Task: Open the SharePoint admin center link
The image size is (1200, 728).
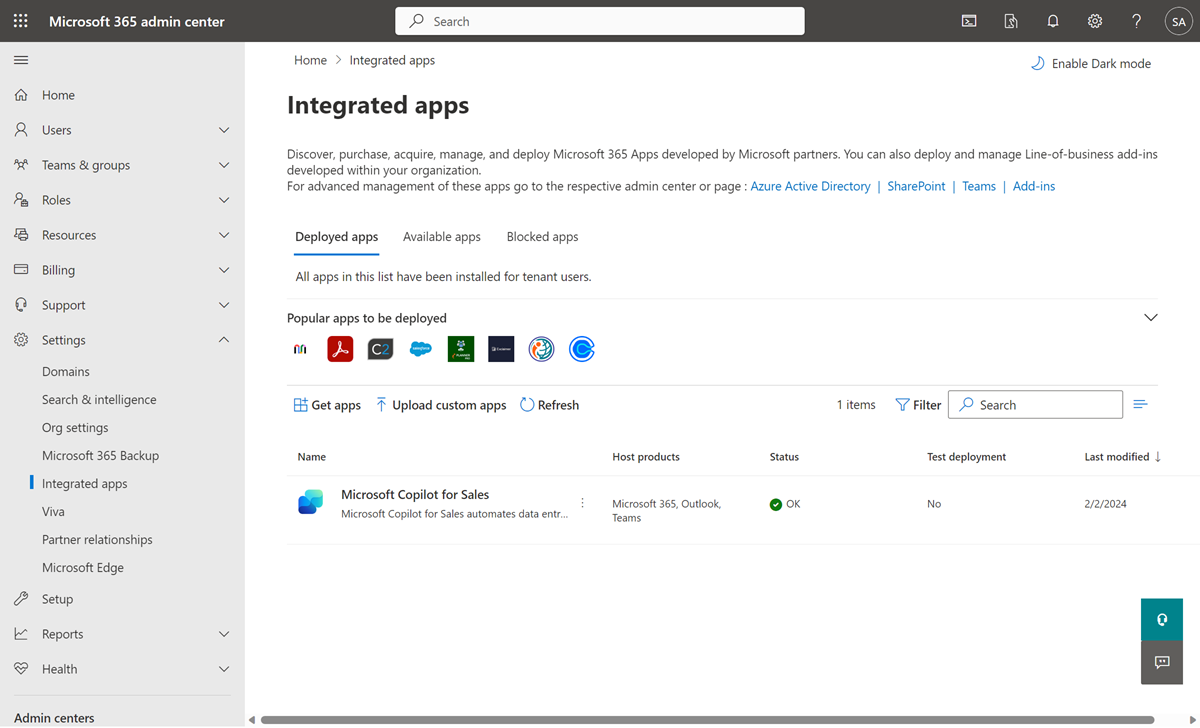Action: click(x=916, y=185)
